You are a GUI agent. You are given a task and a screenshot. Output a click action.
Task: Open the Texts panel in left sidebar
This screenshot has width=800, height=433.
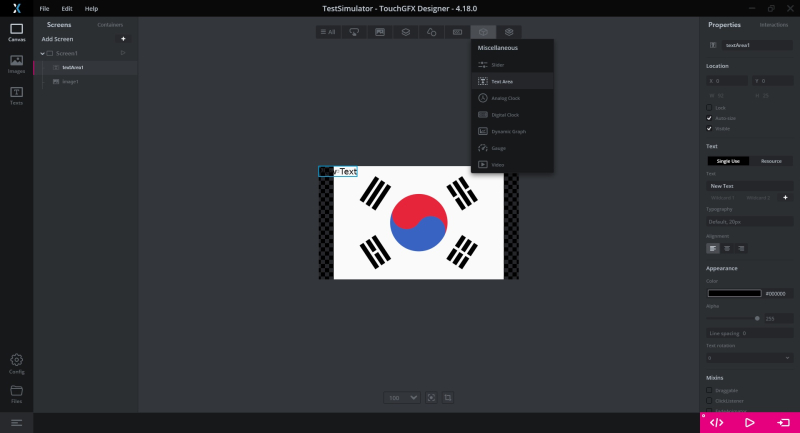click(x=16, y=96)
